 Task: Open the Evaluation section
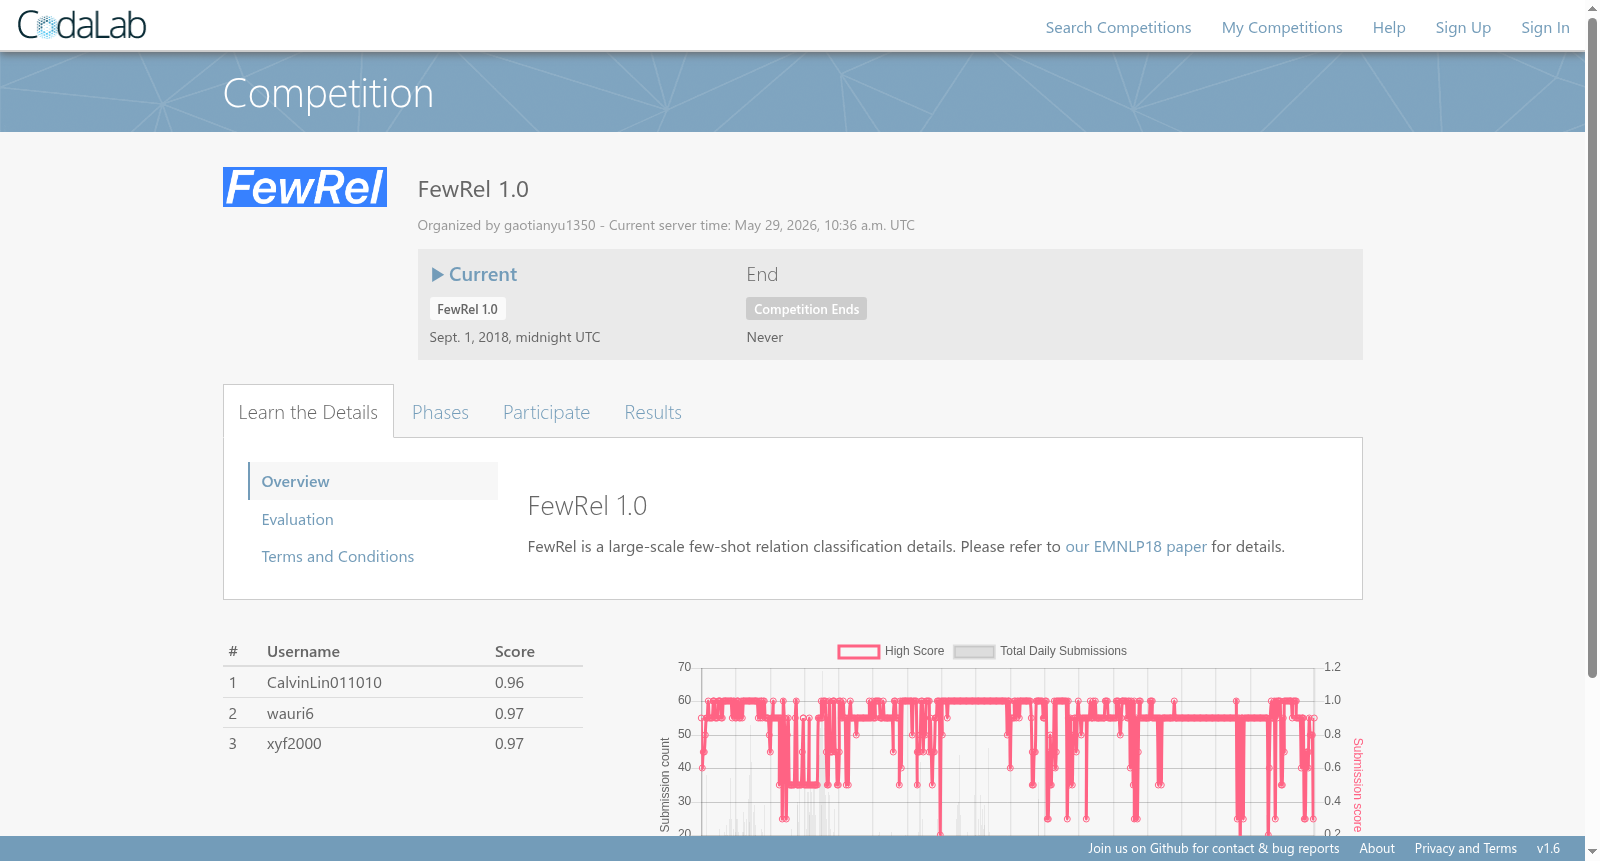coord(297,519)
